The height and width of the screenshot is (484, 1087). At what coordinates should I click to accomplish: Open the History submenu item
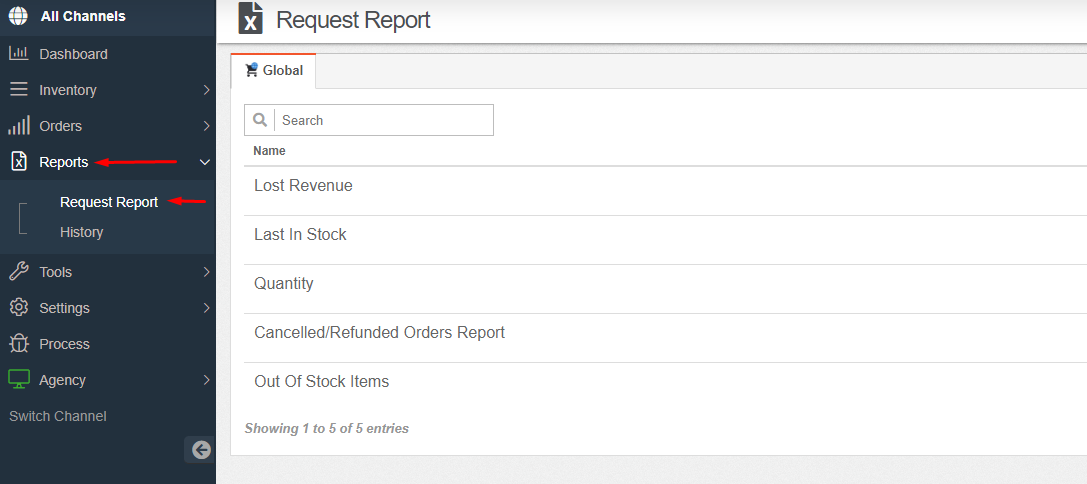click(82, 232)
